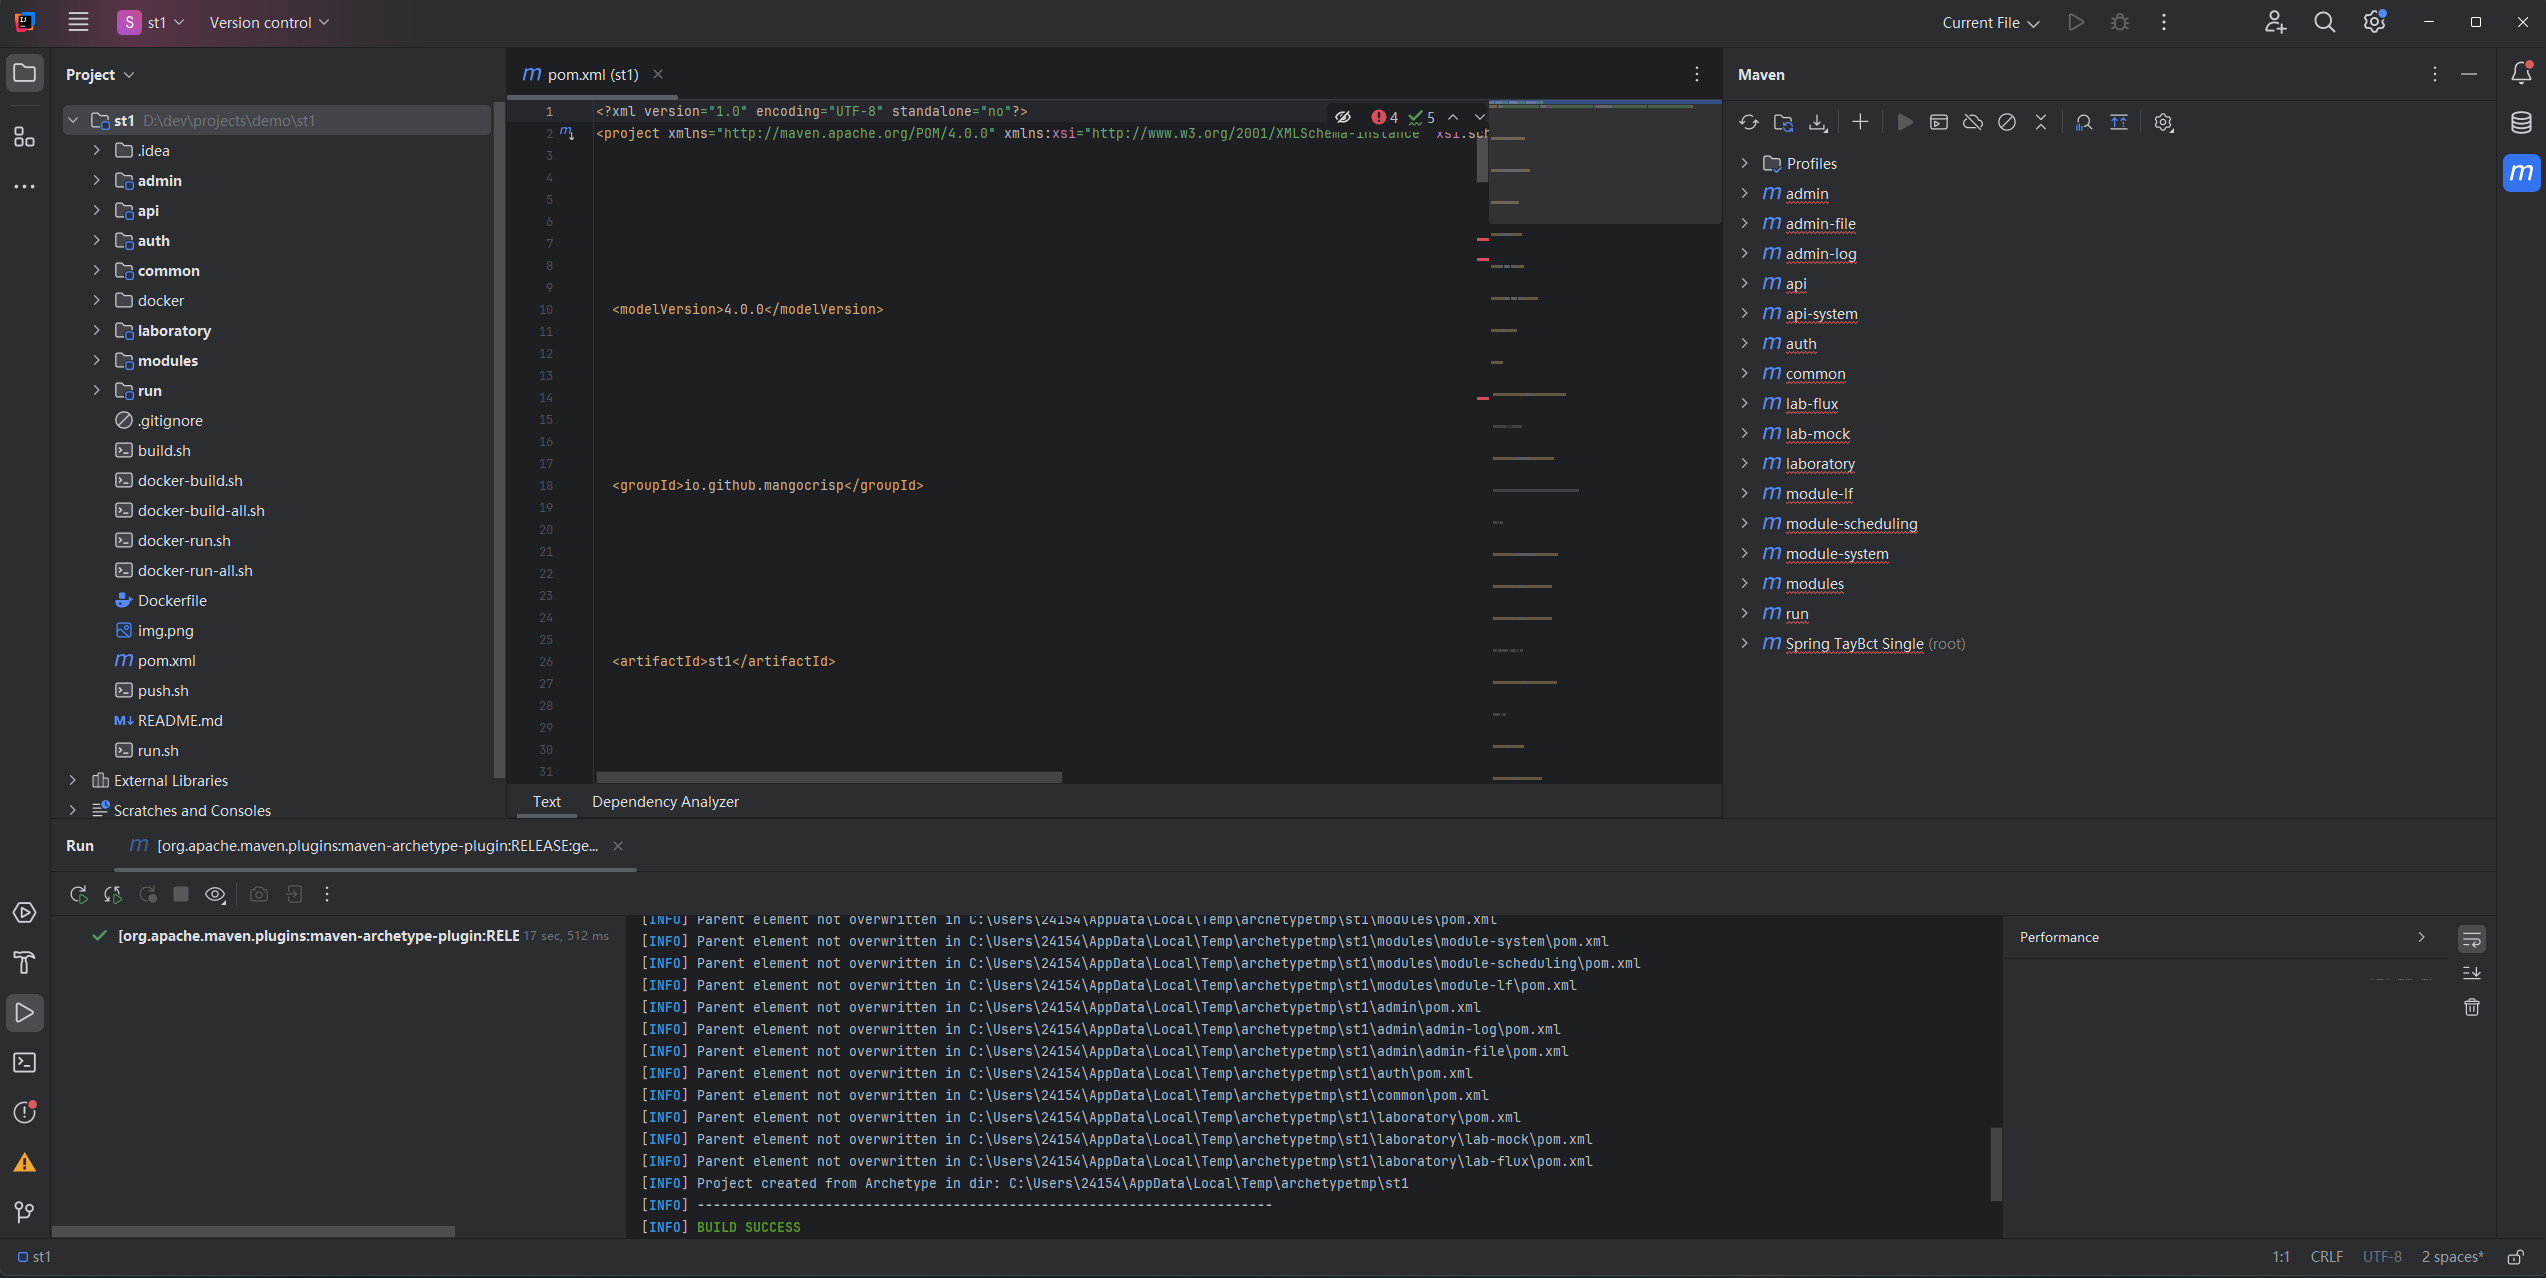Open Maven panel options ellipsis

[x=2434, y=74]
